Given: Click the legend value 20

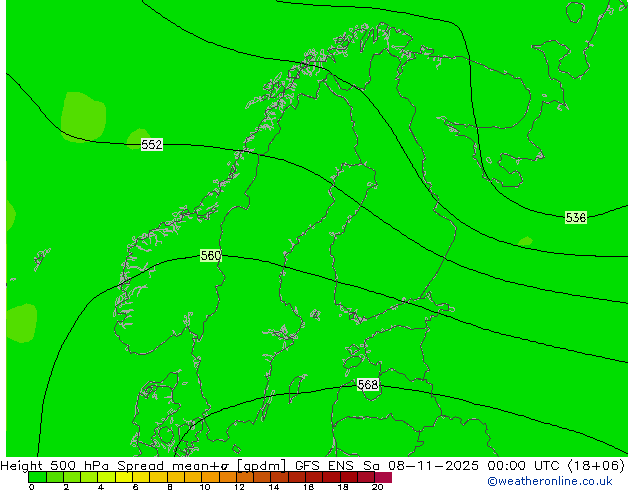Looking at the screenshot, I should pos(377,487).
